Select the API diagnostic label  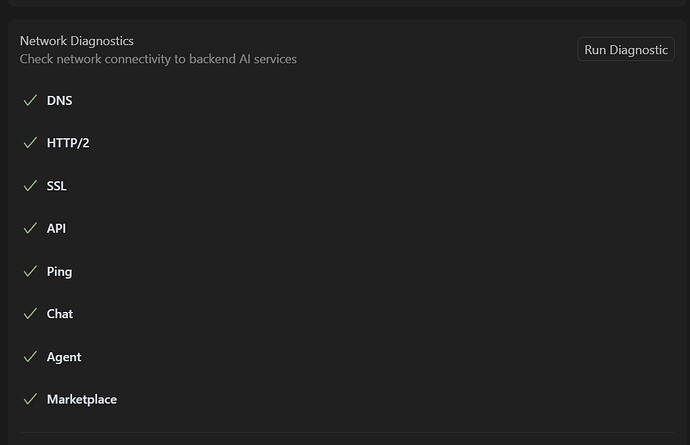[56, 228]
